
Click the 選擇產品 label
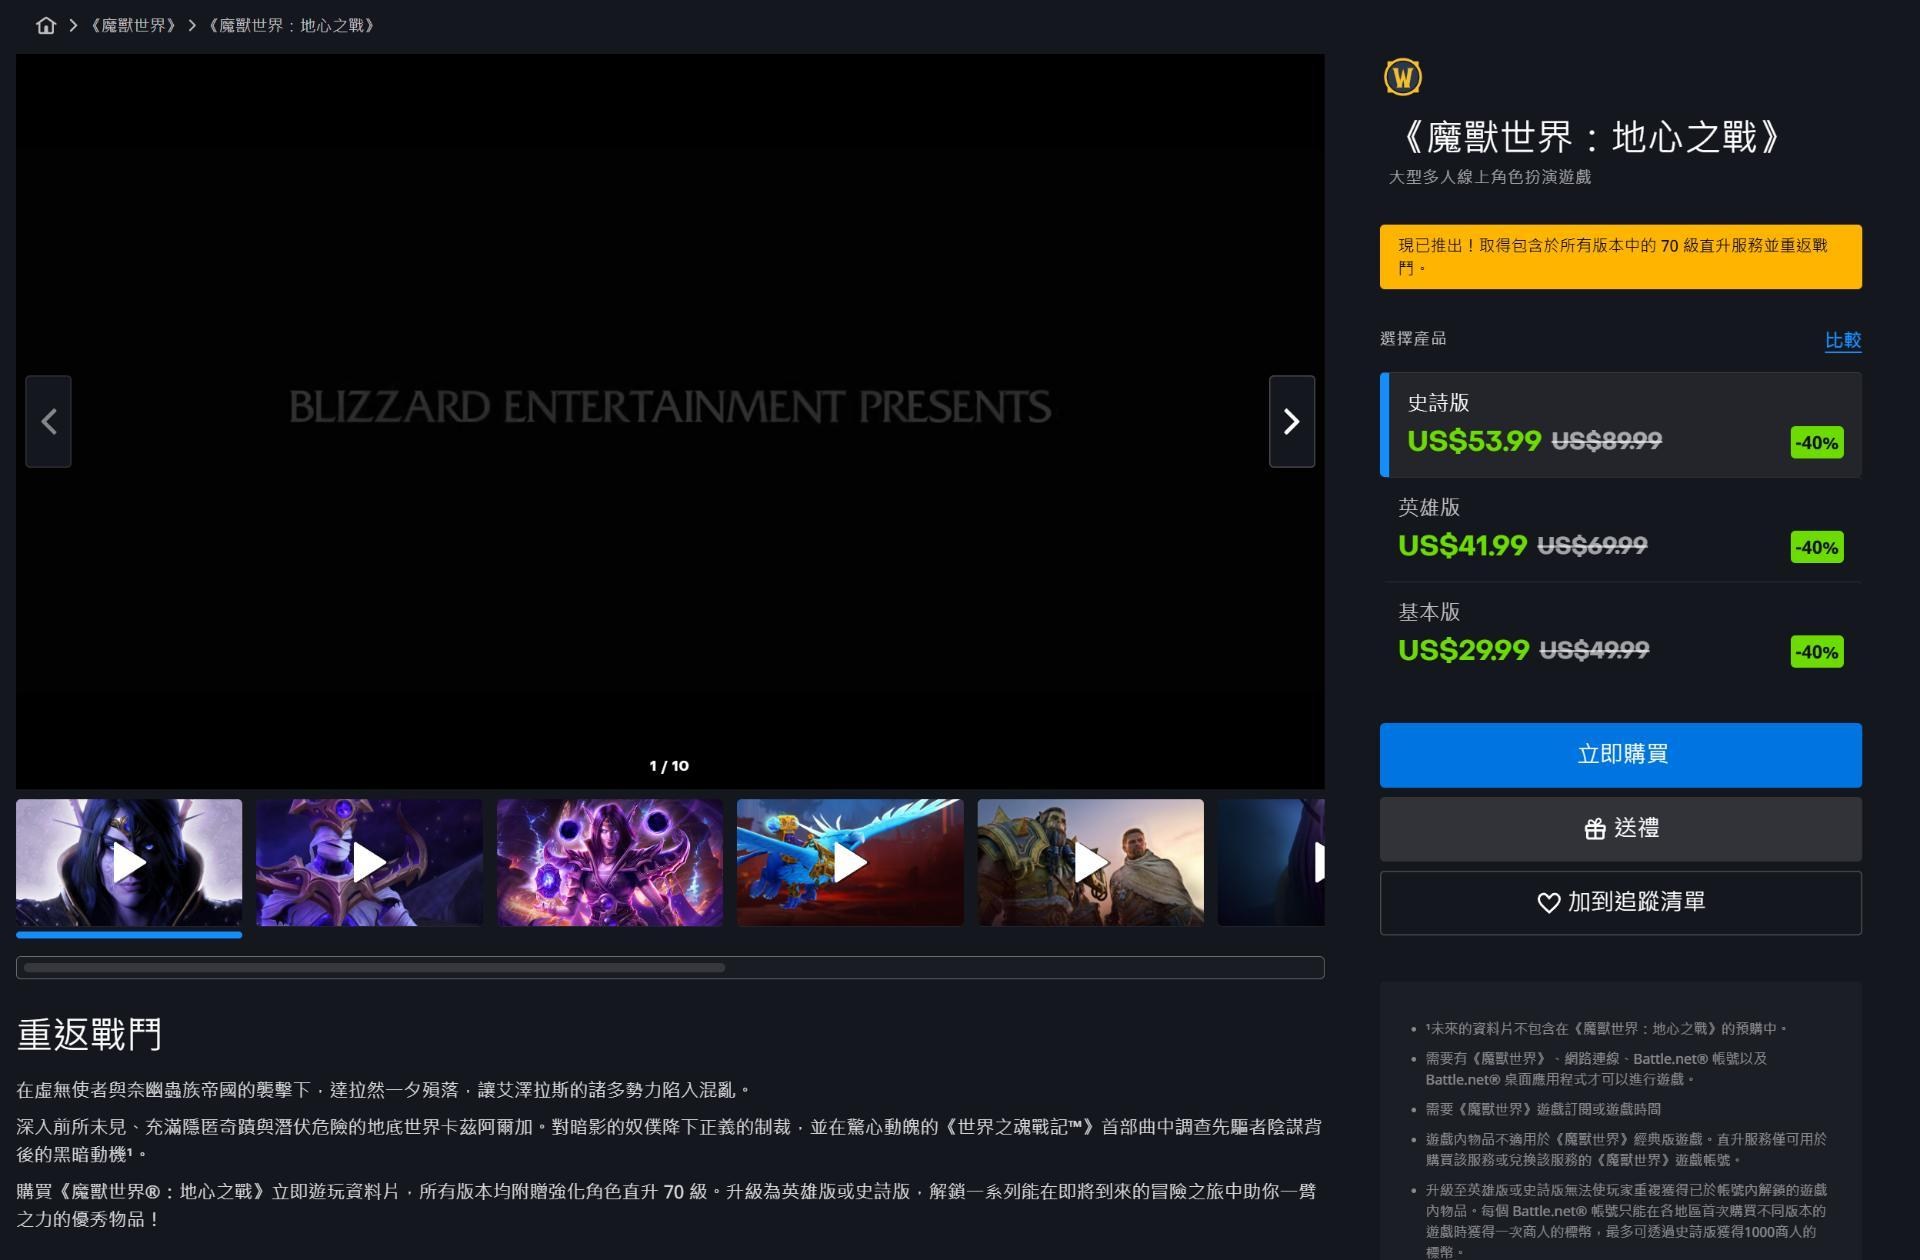pos(1413,339)
